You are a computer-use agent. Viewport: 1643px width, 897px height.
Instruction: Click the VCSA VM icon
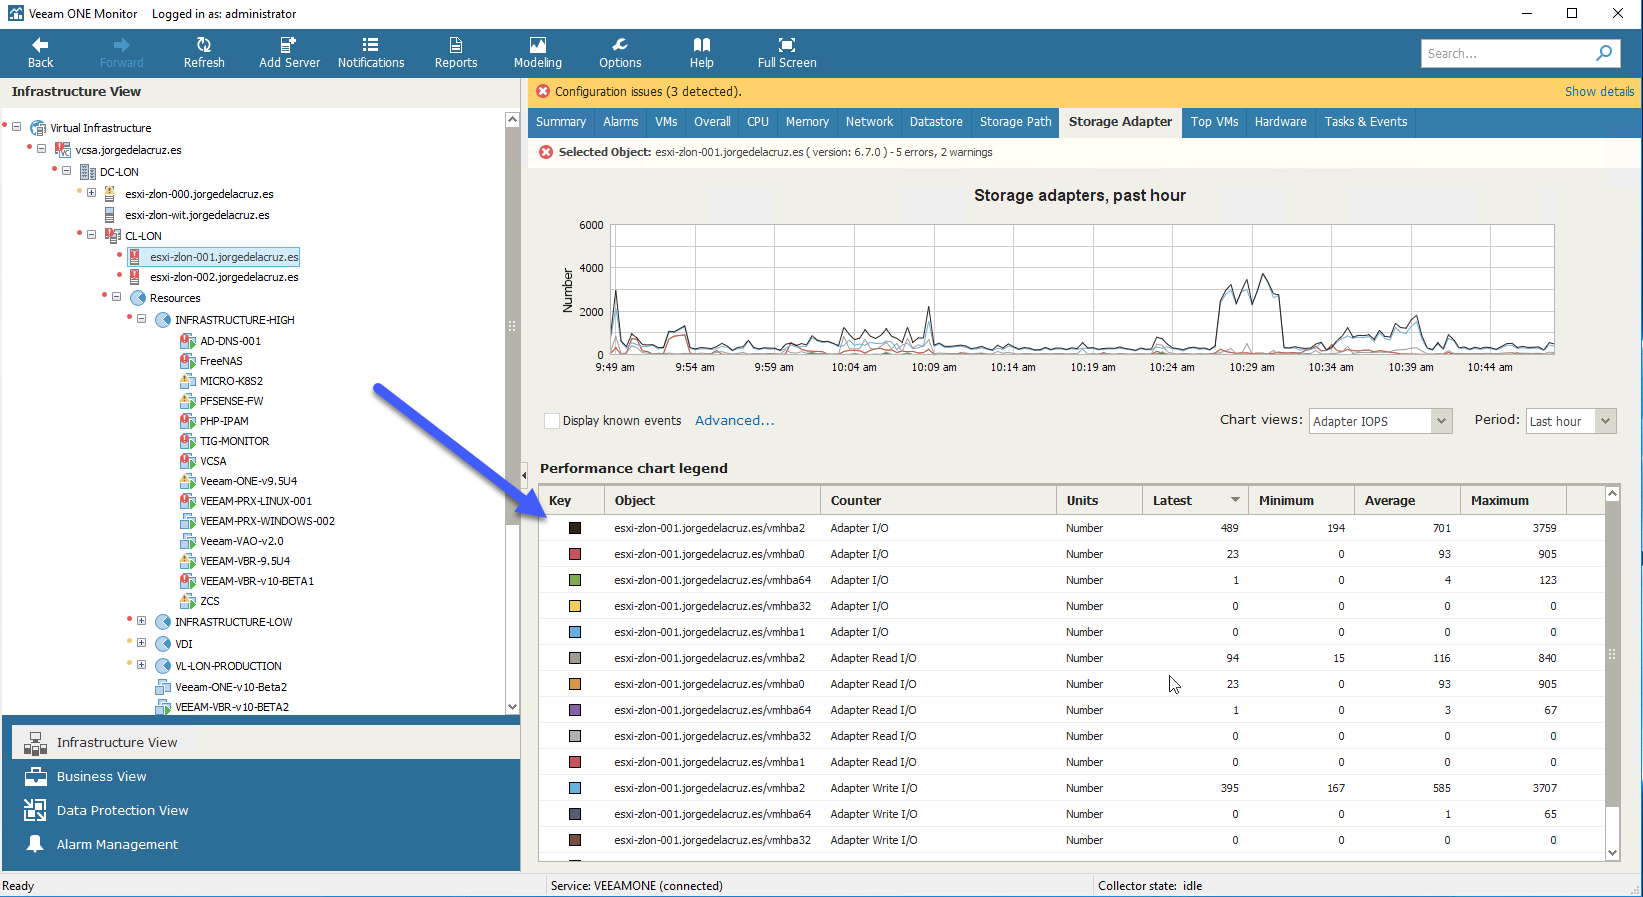click(x=187, y=461)
